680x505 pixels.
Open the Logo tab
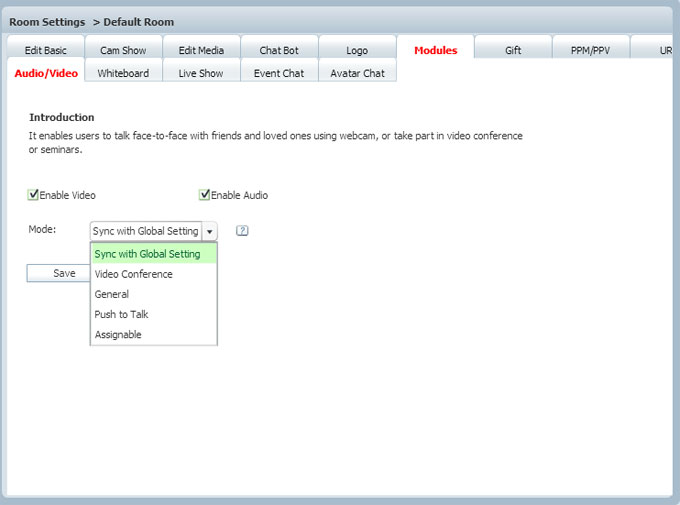pos(357,50)
